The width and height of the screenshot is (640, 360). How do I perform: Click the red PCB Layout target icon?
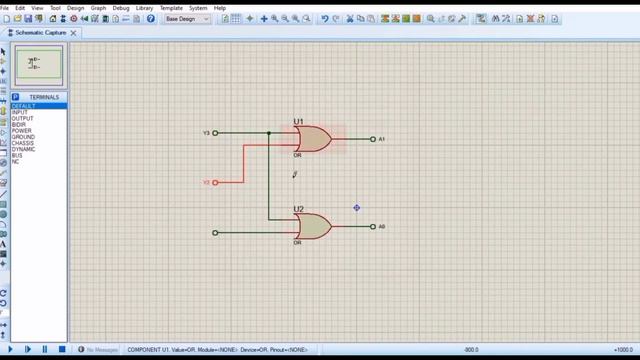(73, 19)
